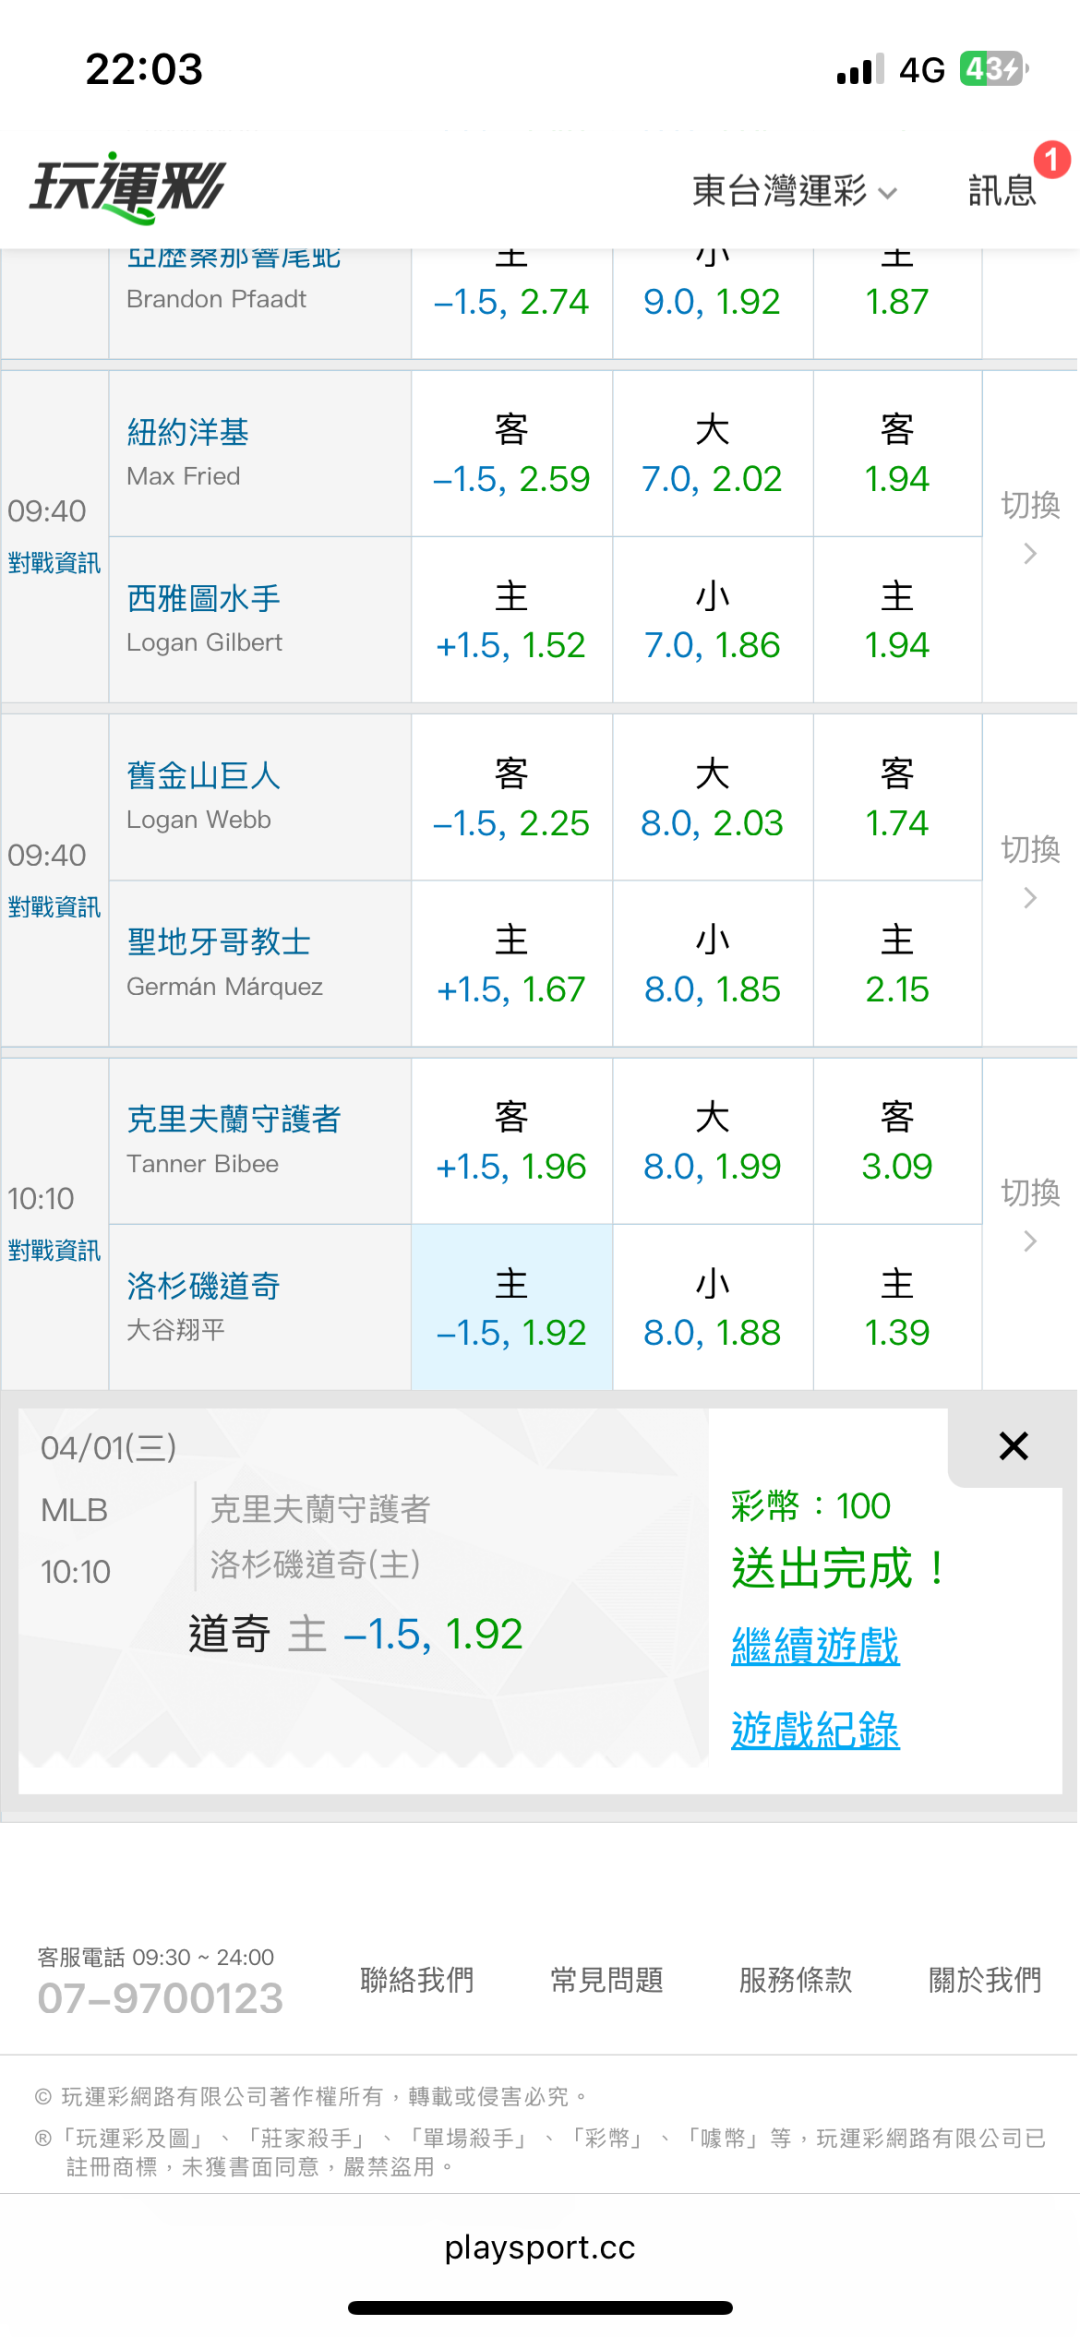
Task: Select Yankees 客 -1.5, 2.59 spread
Action: (x=511, y=454)
